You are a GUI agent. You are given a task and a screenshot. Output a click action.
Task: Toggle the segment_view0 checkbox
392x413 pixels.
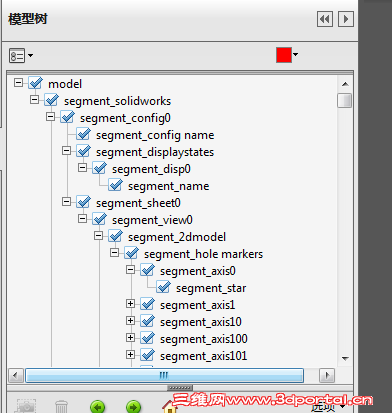click(99, 219)
